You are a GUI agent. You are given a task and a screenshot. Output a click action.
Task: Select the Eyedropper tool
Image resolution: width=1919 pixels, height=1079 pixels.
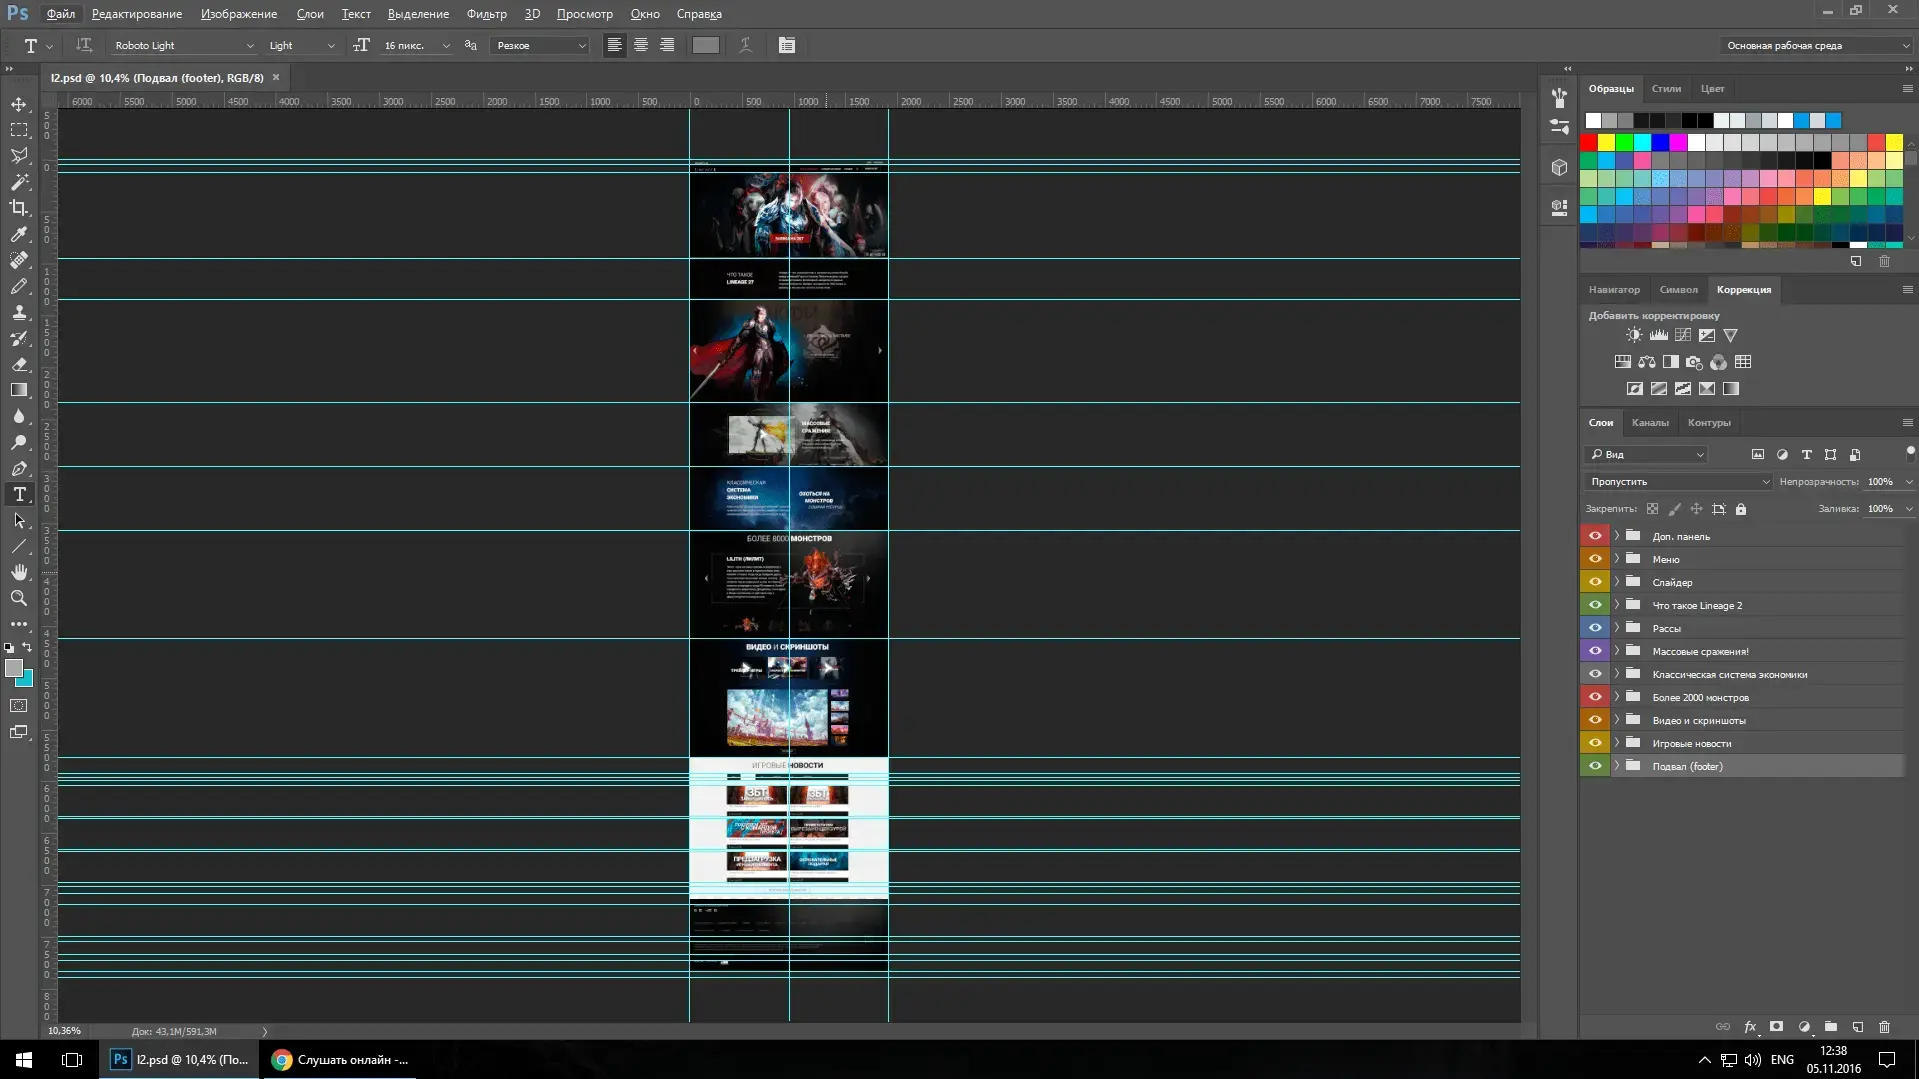[x=19, y=234]
